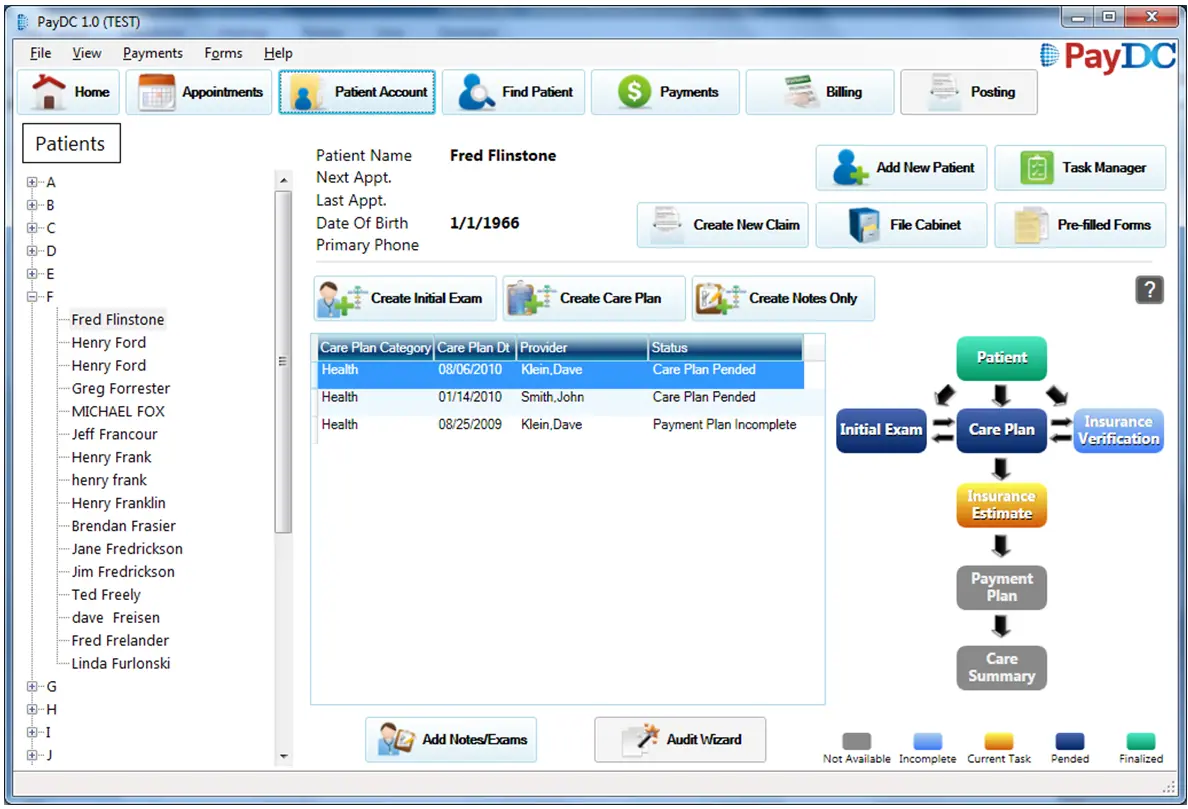Open the Task Manager
This screenshot has height=809, width=1188.
click(x=1080, y=167)
